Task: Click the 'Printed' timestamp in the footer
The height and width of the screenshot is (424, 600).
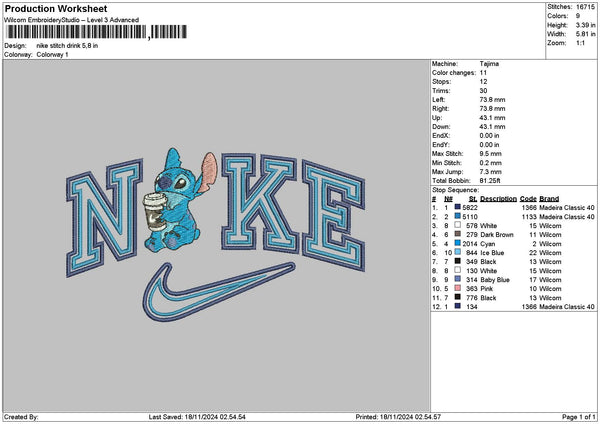Action: (398, 417)
